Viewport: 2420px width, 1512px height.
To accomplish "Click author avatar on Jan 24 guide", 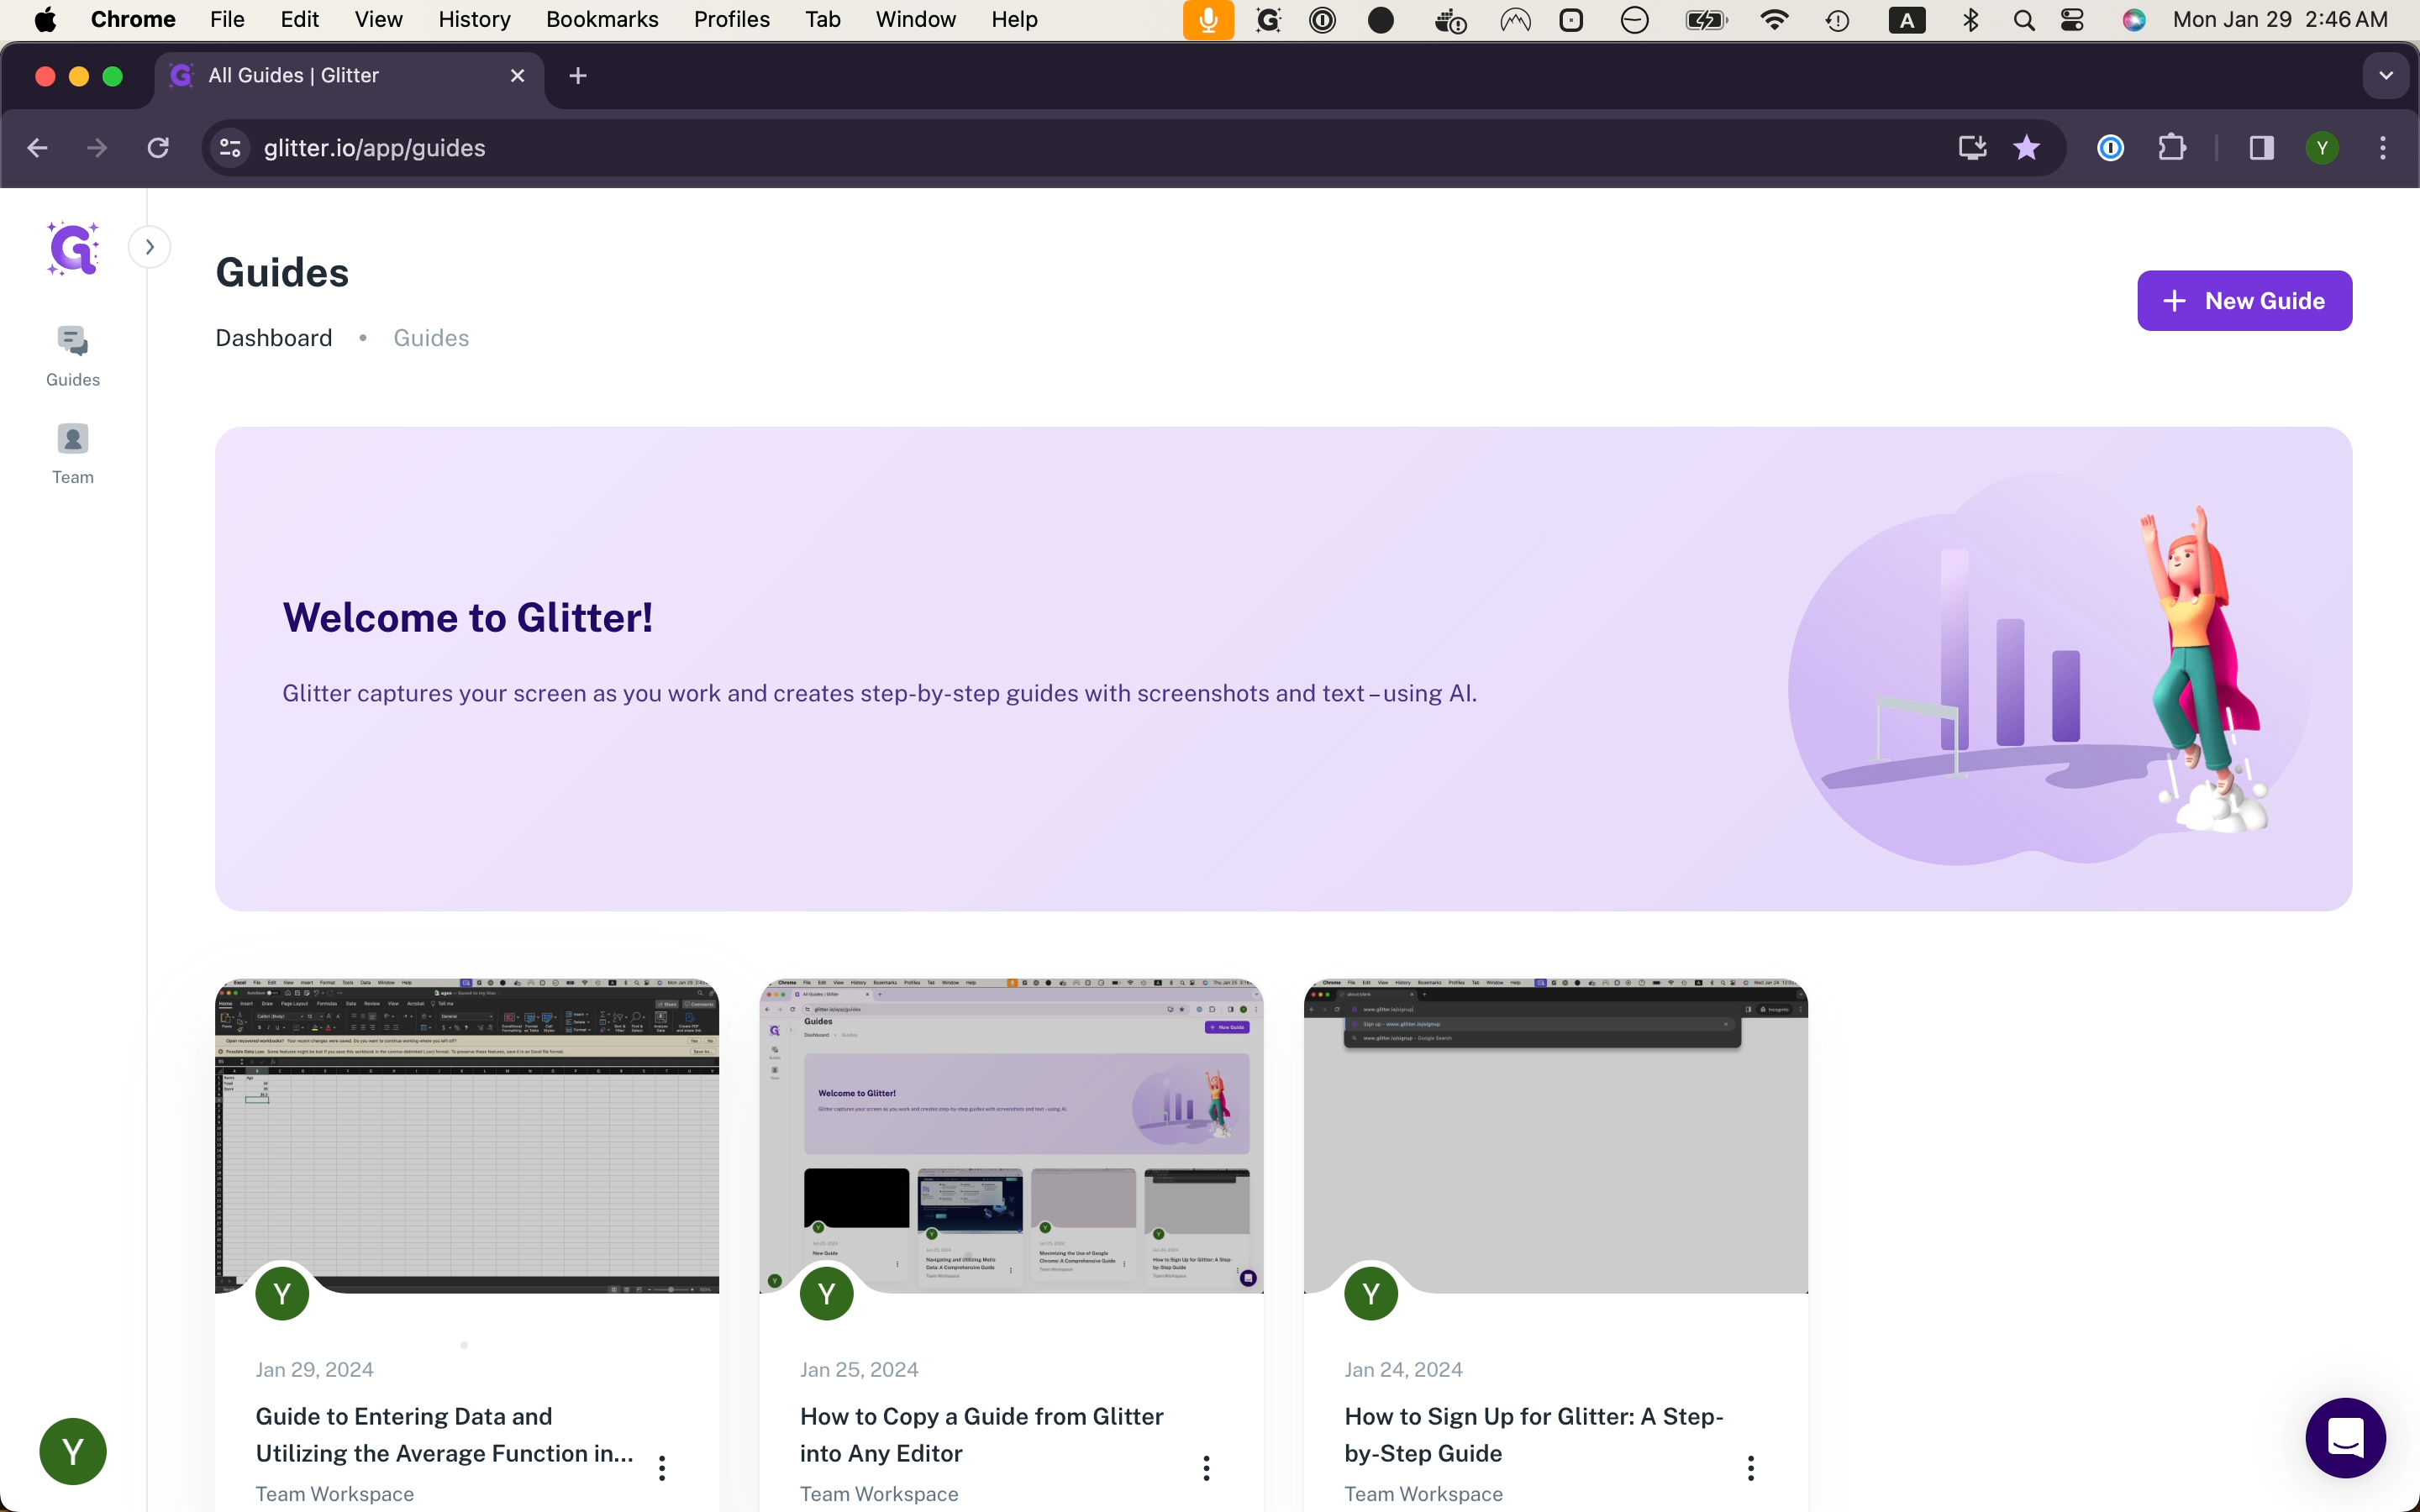I will [x=1370, y=1293].
